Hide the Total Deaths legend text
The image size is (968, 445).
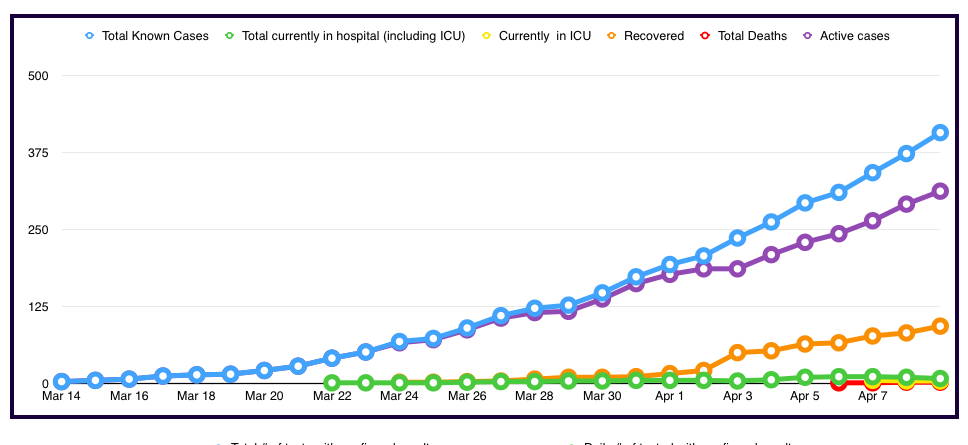click(753, 36)
